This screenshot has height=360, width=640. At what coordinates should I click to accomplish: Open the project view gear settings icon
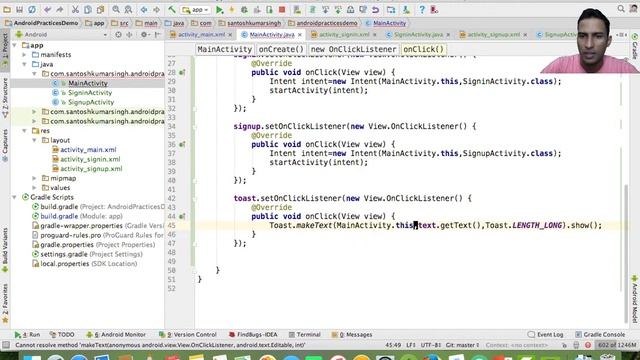click(144, 35)
